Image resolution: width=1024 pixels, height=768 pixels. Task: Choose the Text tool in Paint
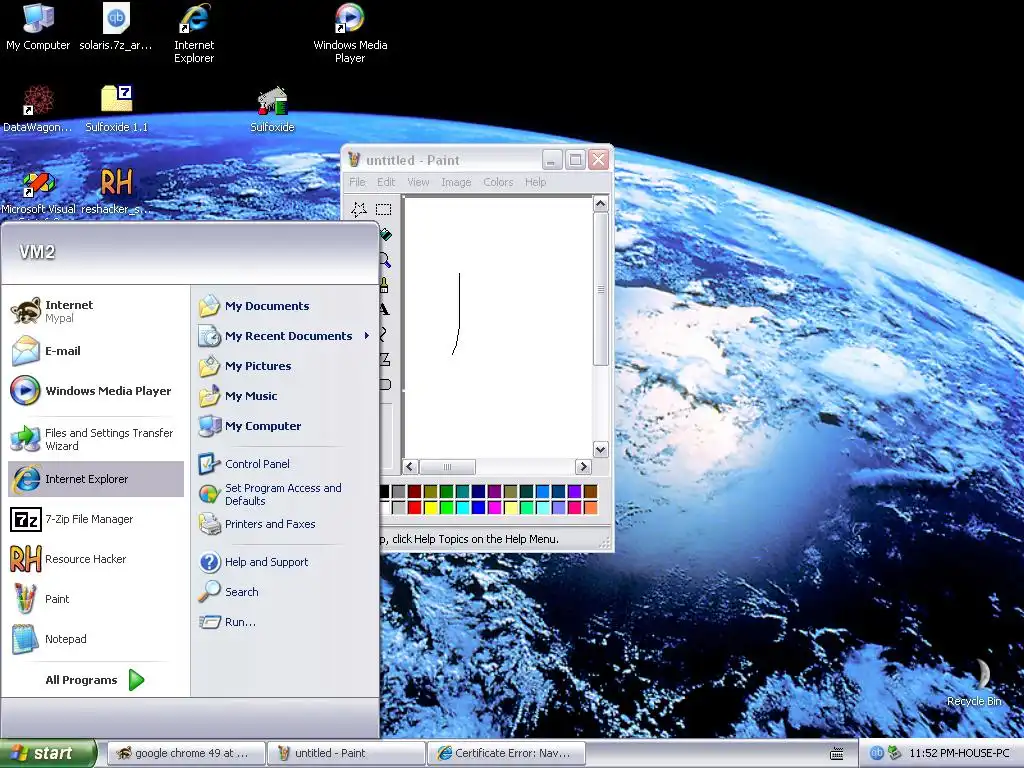[x=385, y=310]
